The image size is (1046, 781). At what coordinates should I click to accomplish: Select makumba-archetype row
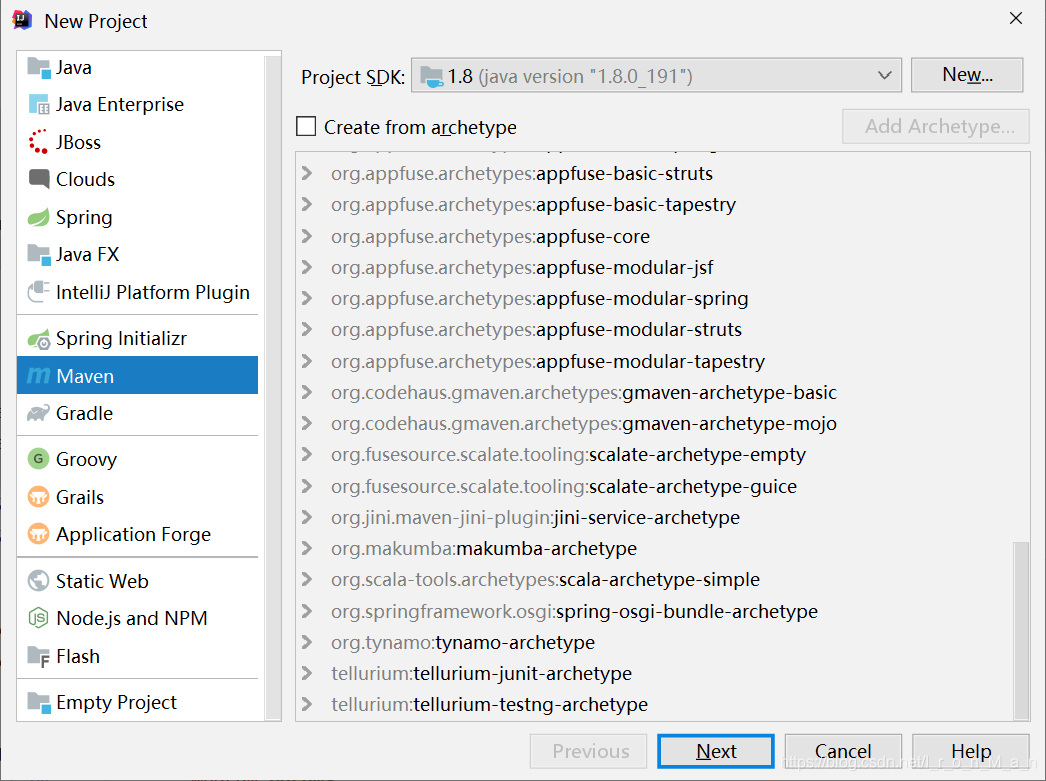coord(654,549)
